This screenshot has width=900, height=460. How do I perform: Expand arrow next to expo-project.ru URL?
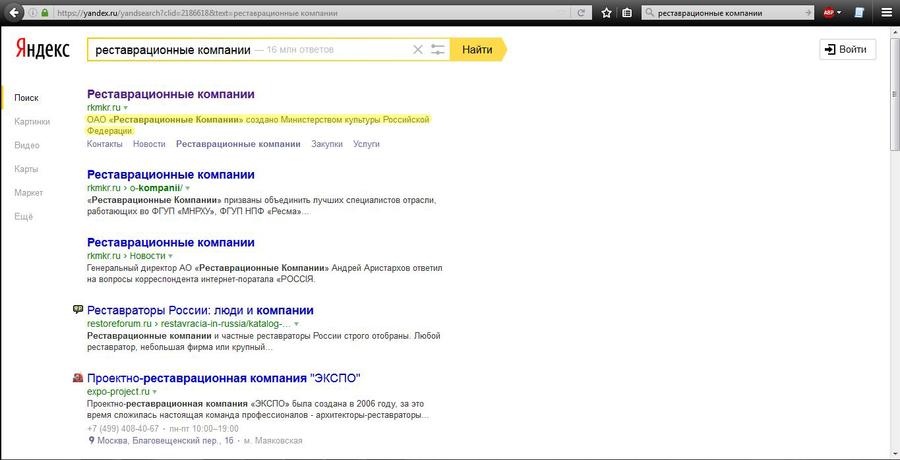tap(155, 392)
